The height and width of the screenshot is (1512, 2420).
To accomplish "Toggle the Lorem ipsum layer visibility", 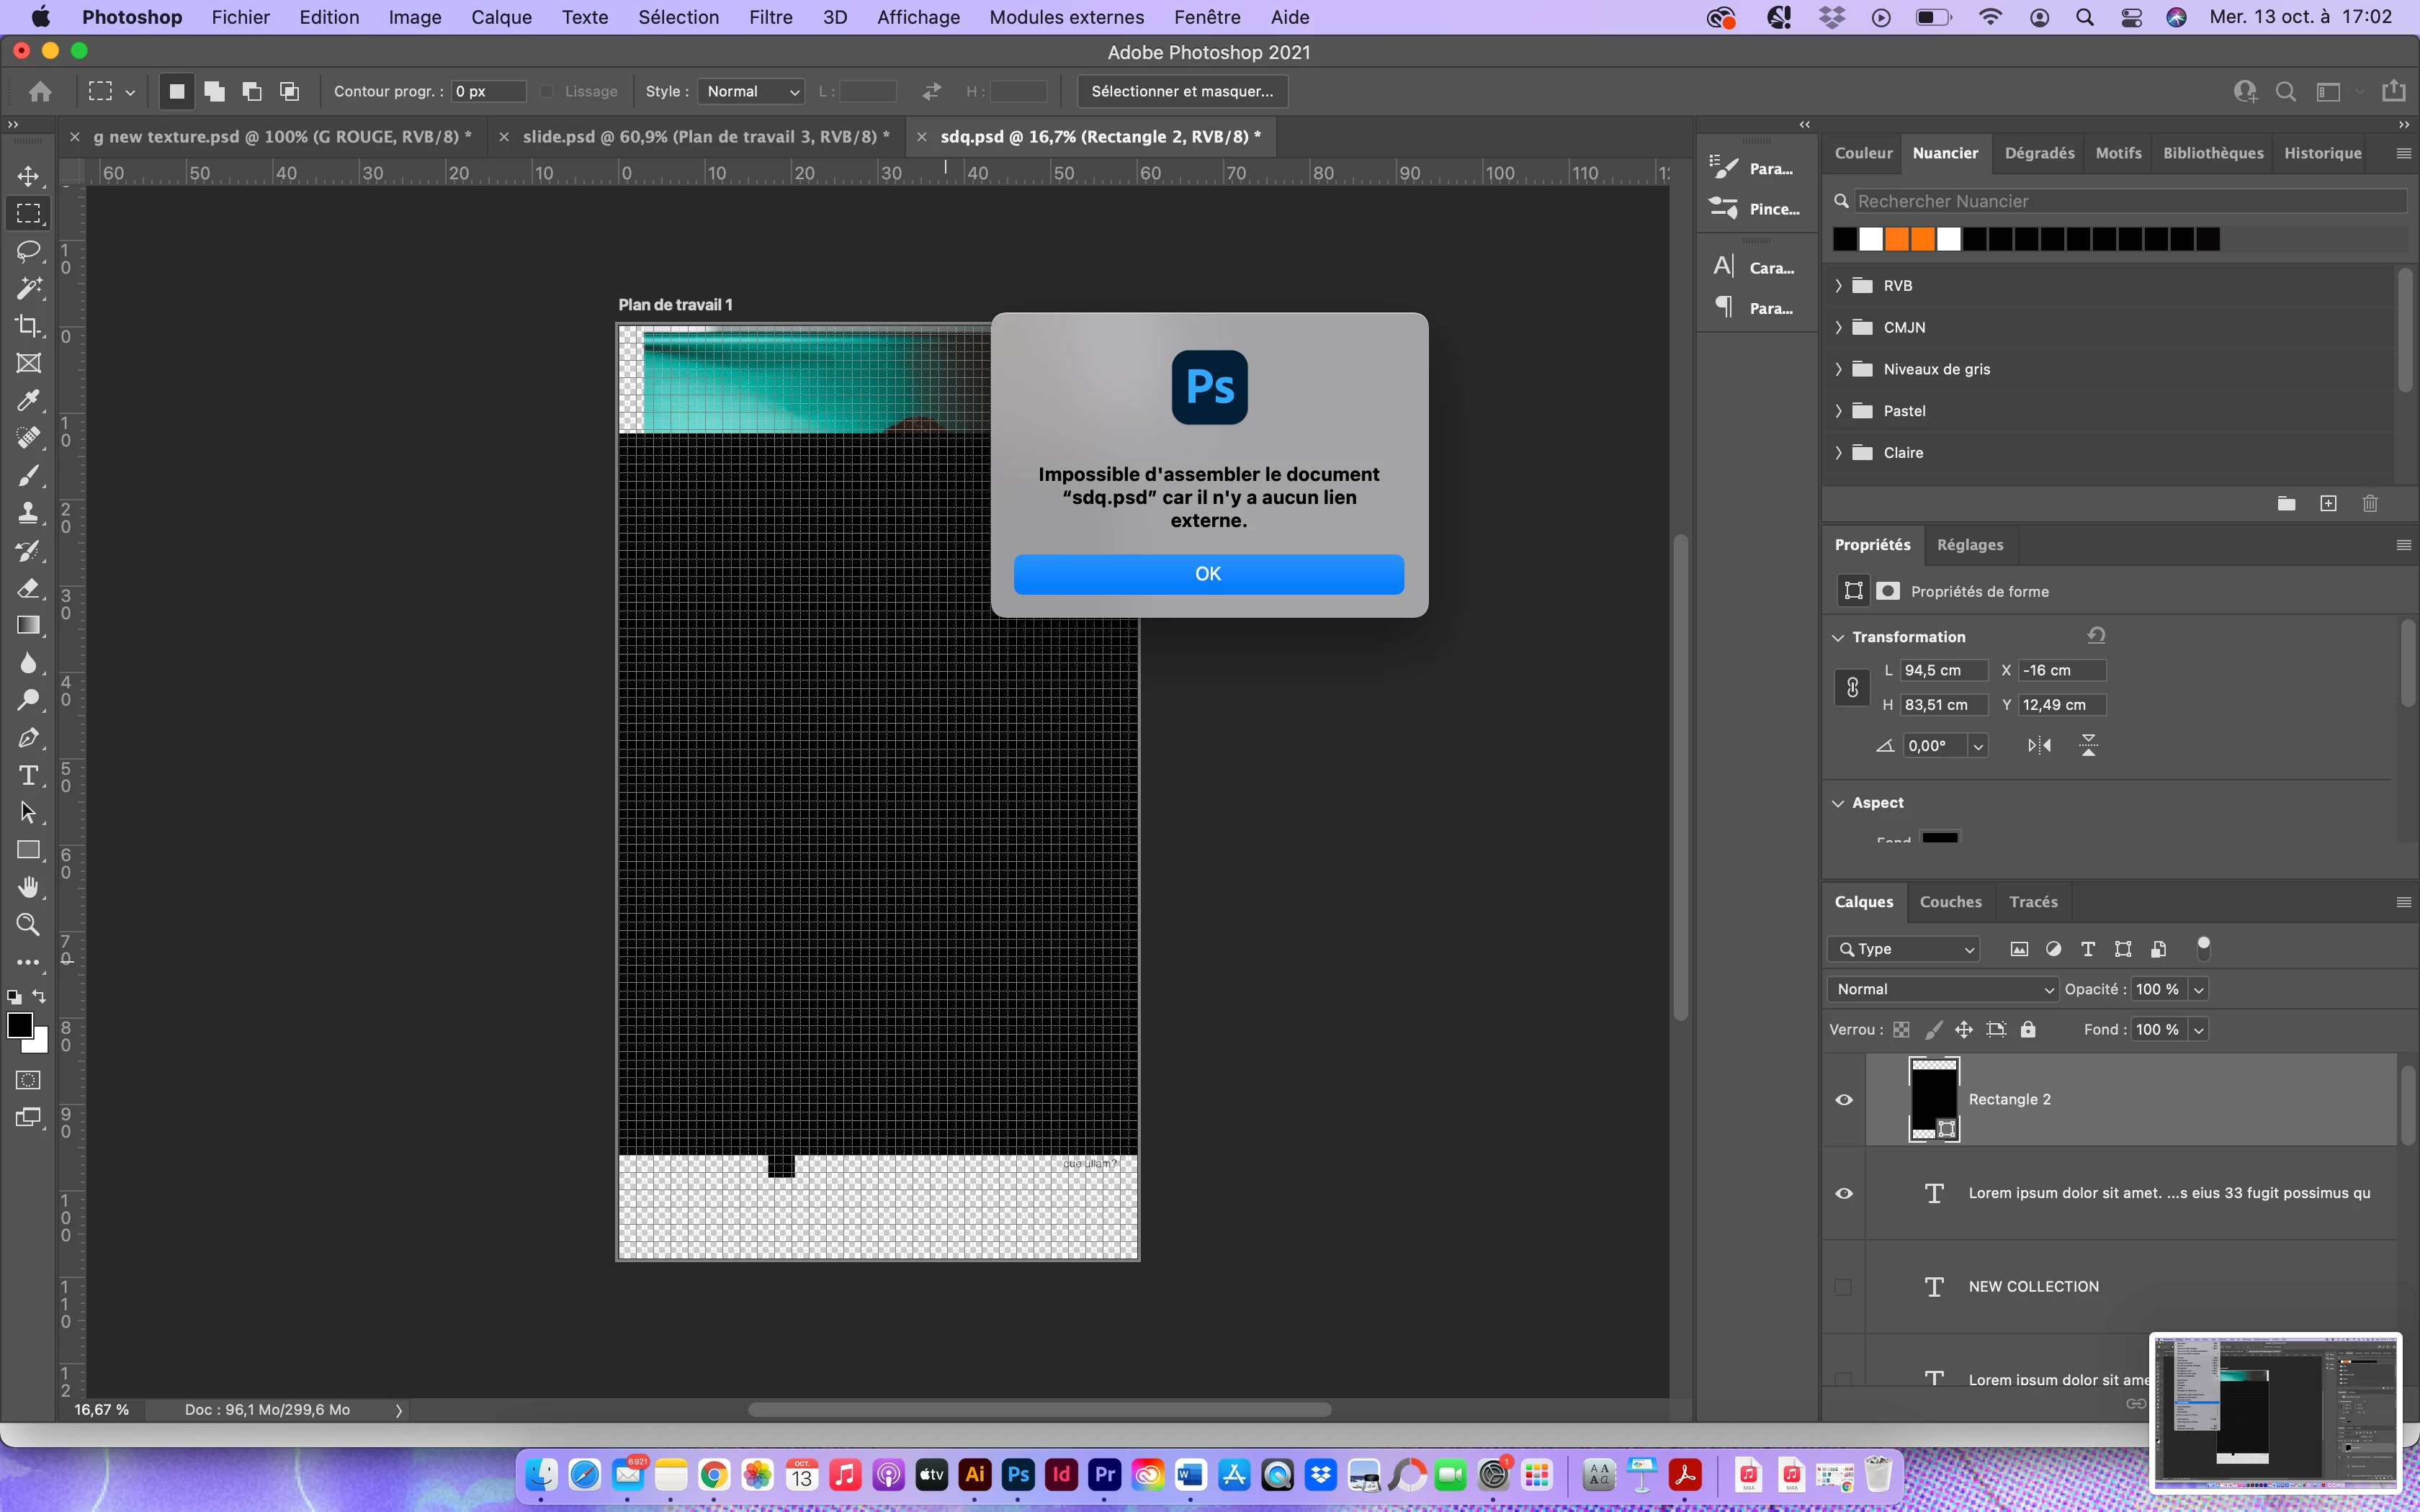I will click(x=1844, y=1194).
